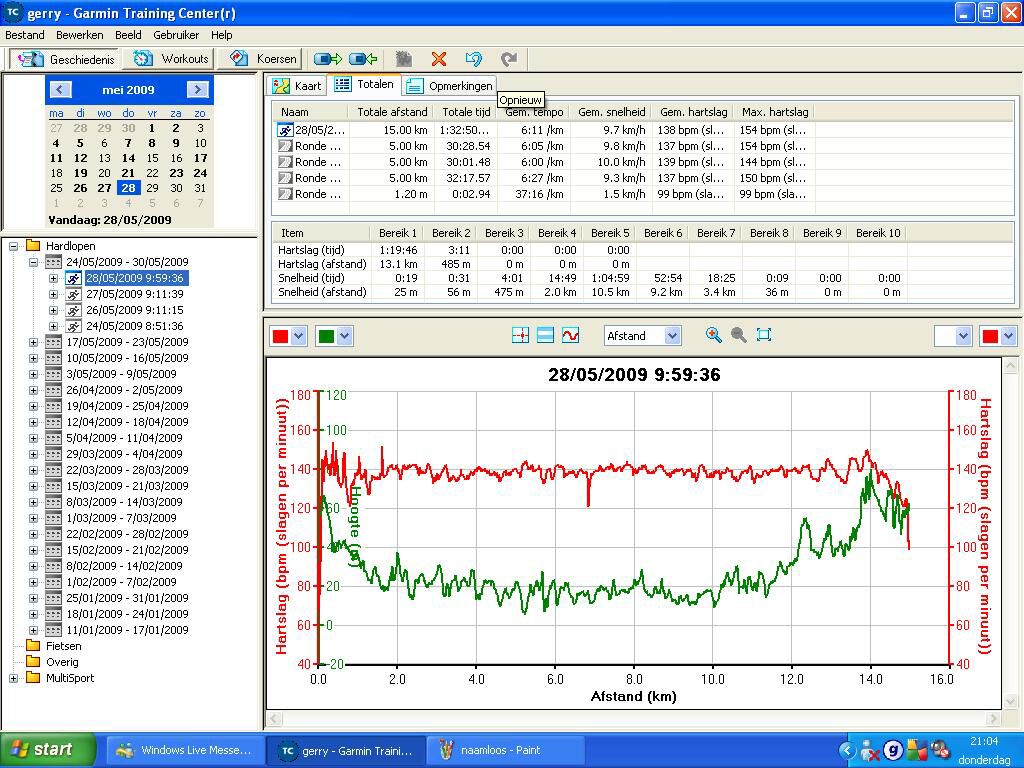
Task: Click the greyed-out icon left of the red X
Action: [404, 59]
